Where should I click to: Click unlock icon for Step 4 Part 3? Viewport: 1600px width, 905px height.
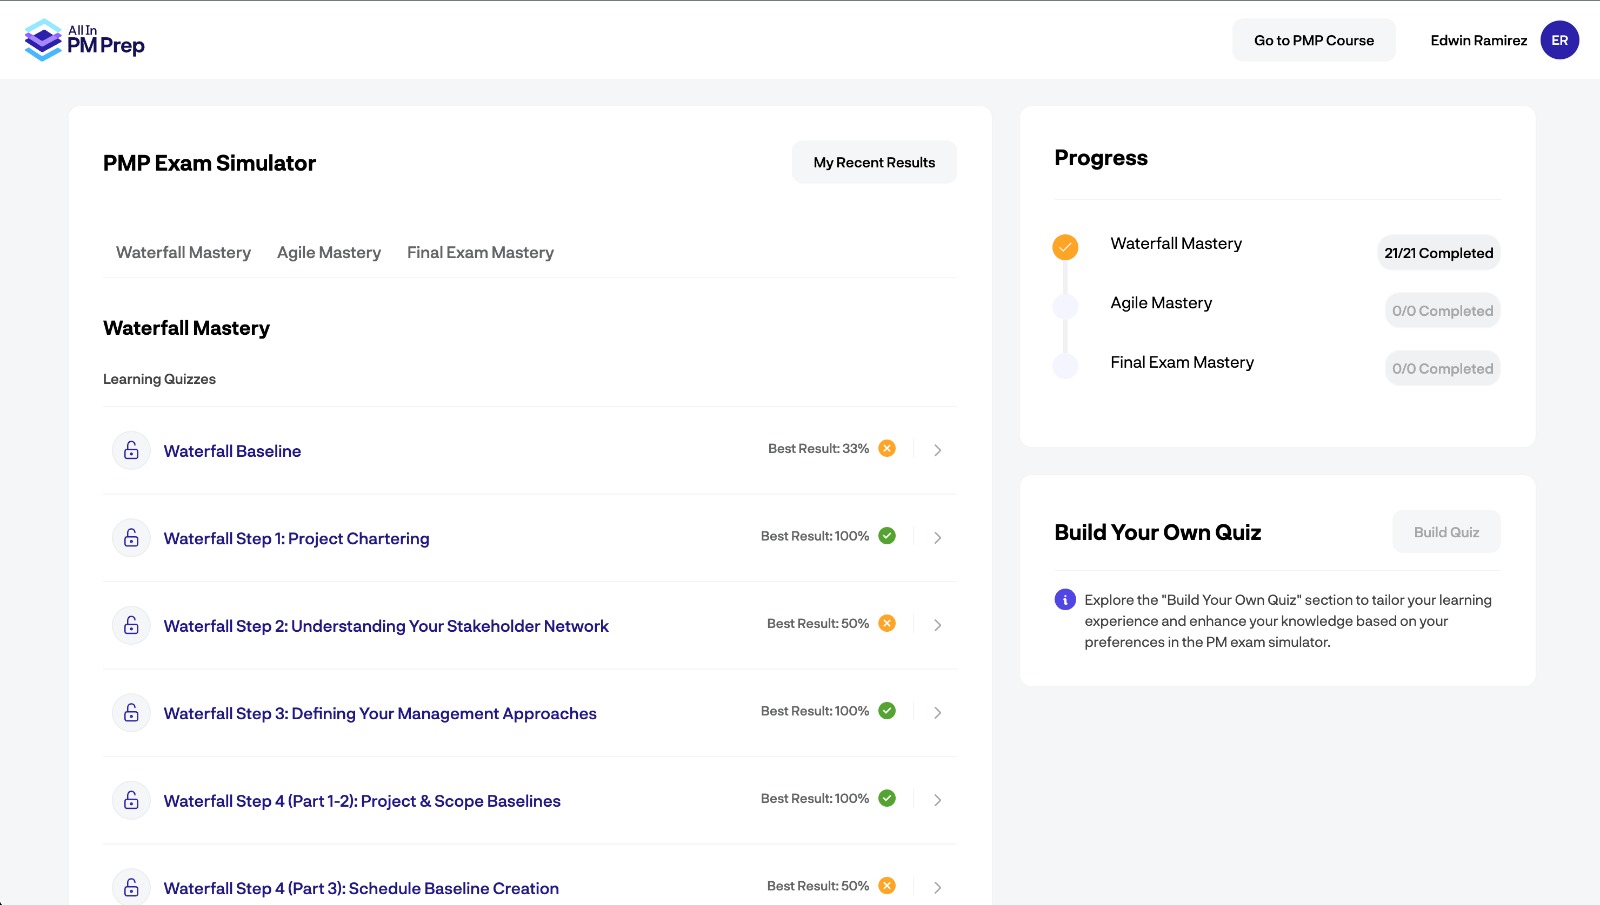(131, 888)
